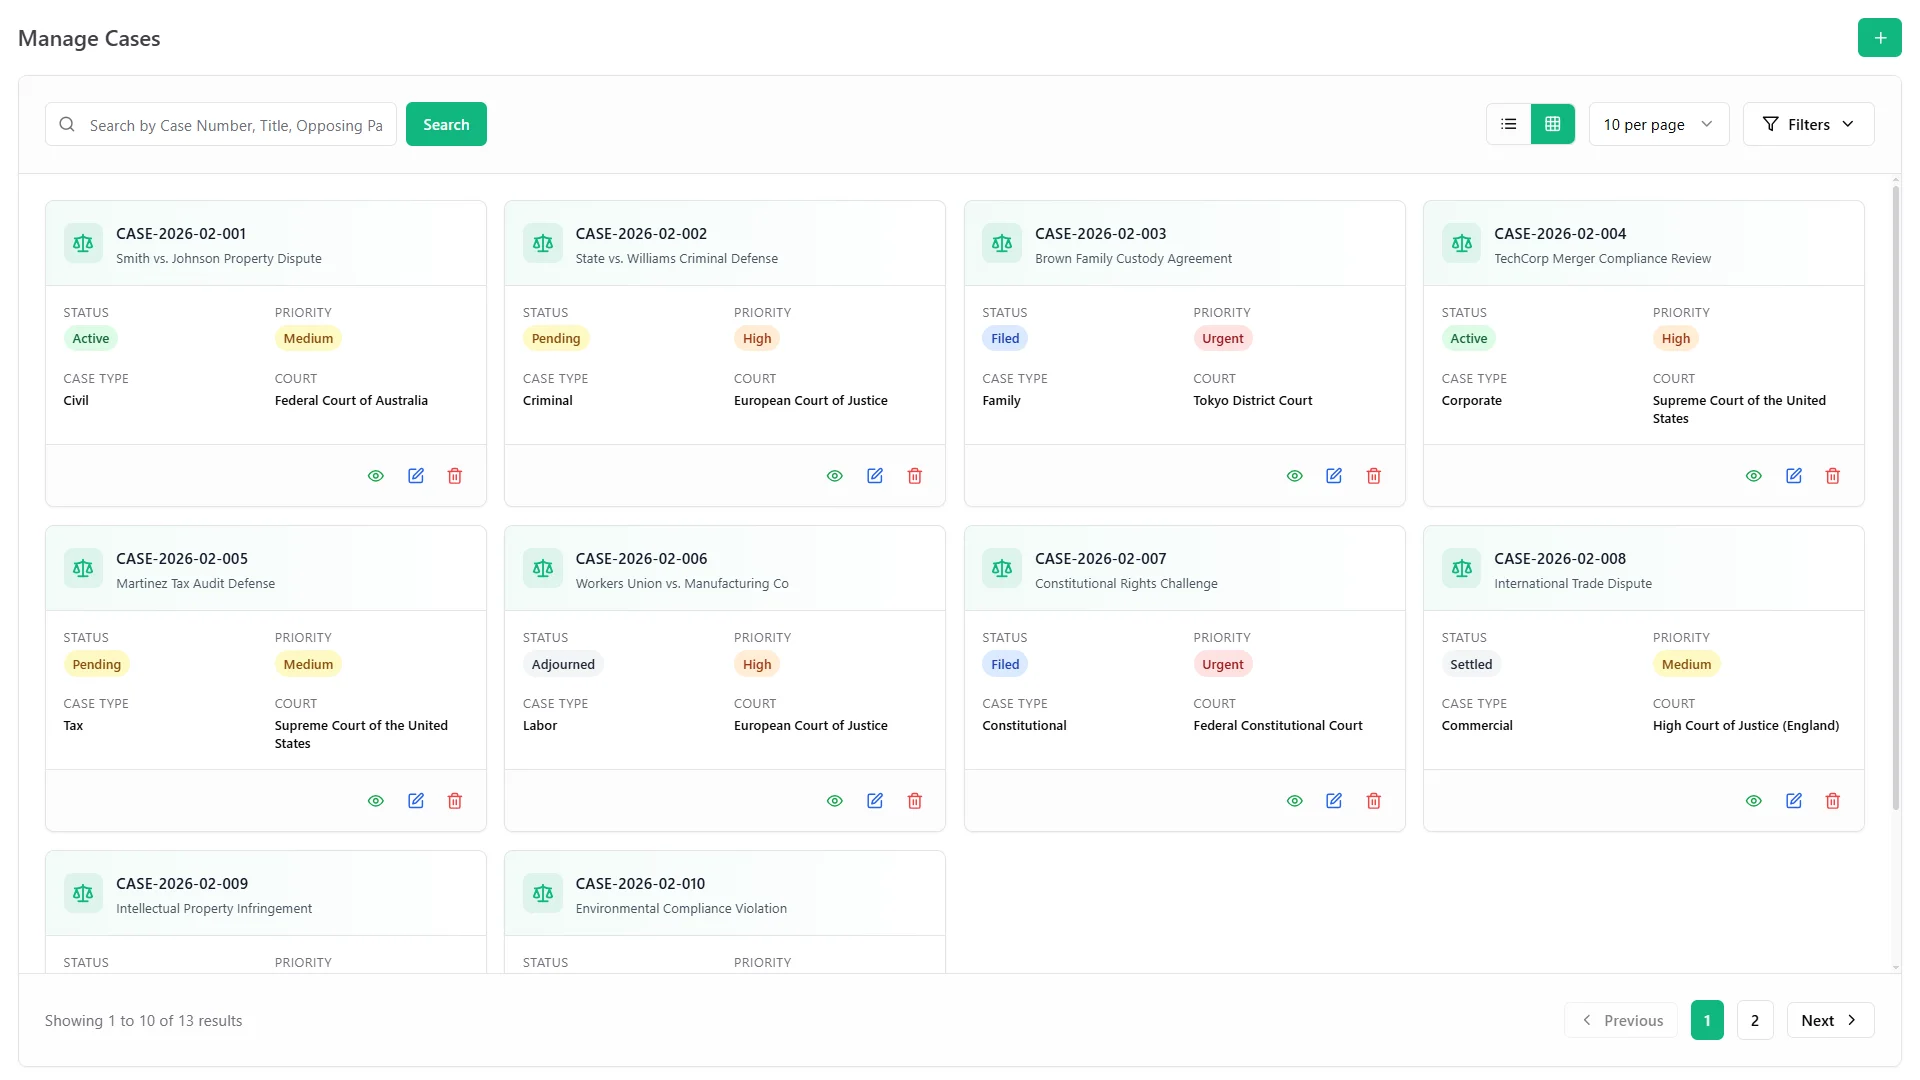Image resolution: width=1920 pixels, height=1080 pixels.
Task: Click the green plus add case button
Action: [1880, 38]
